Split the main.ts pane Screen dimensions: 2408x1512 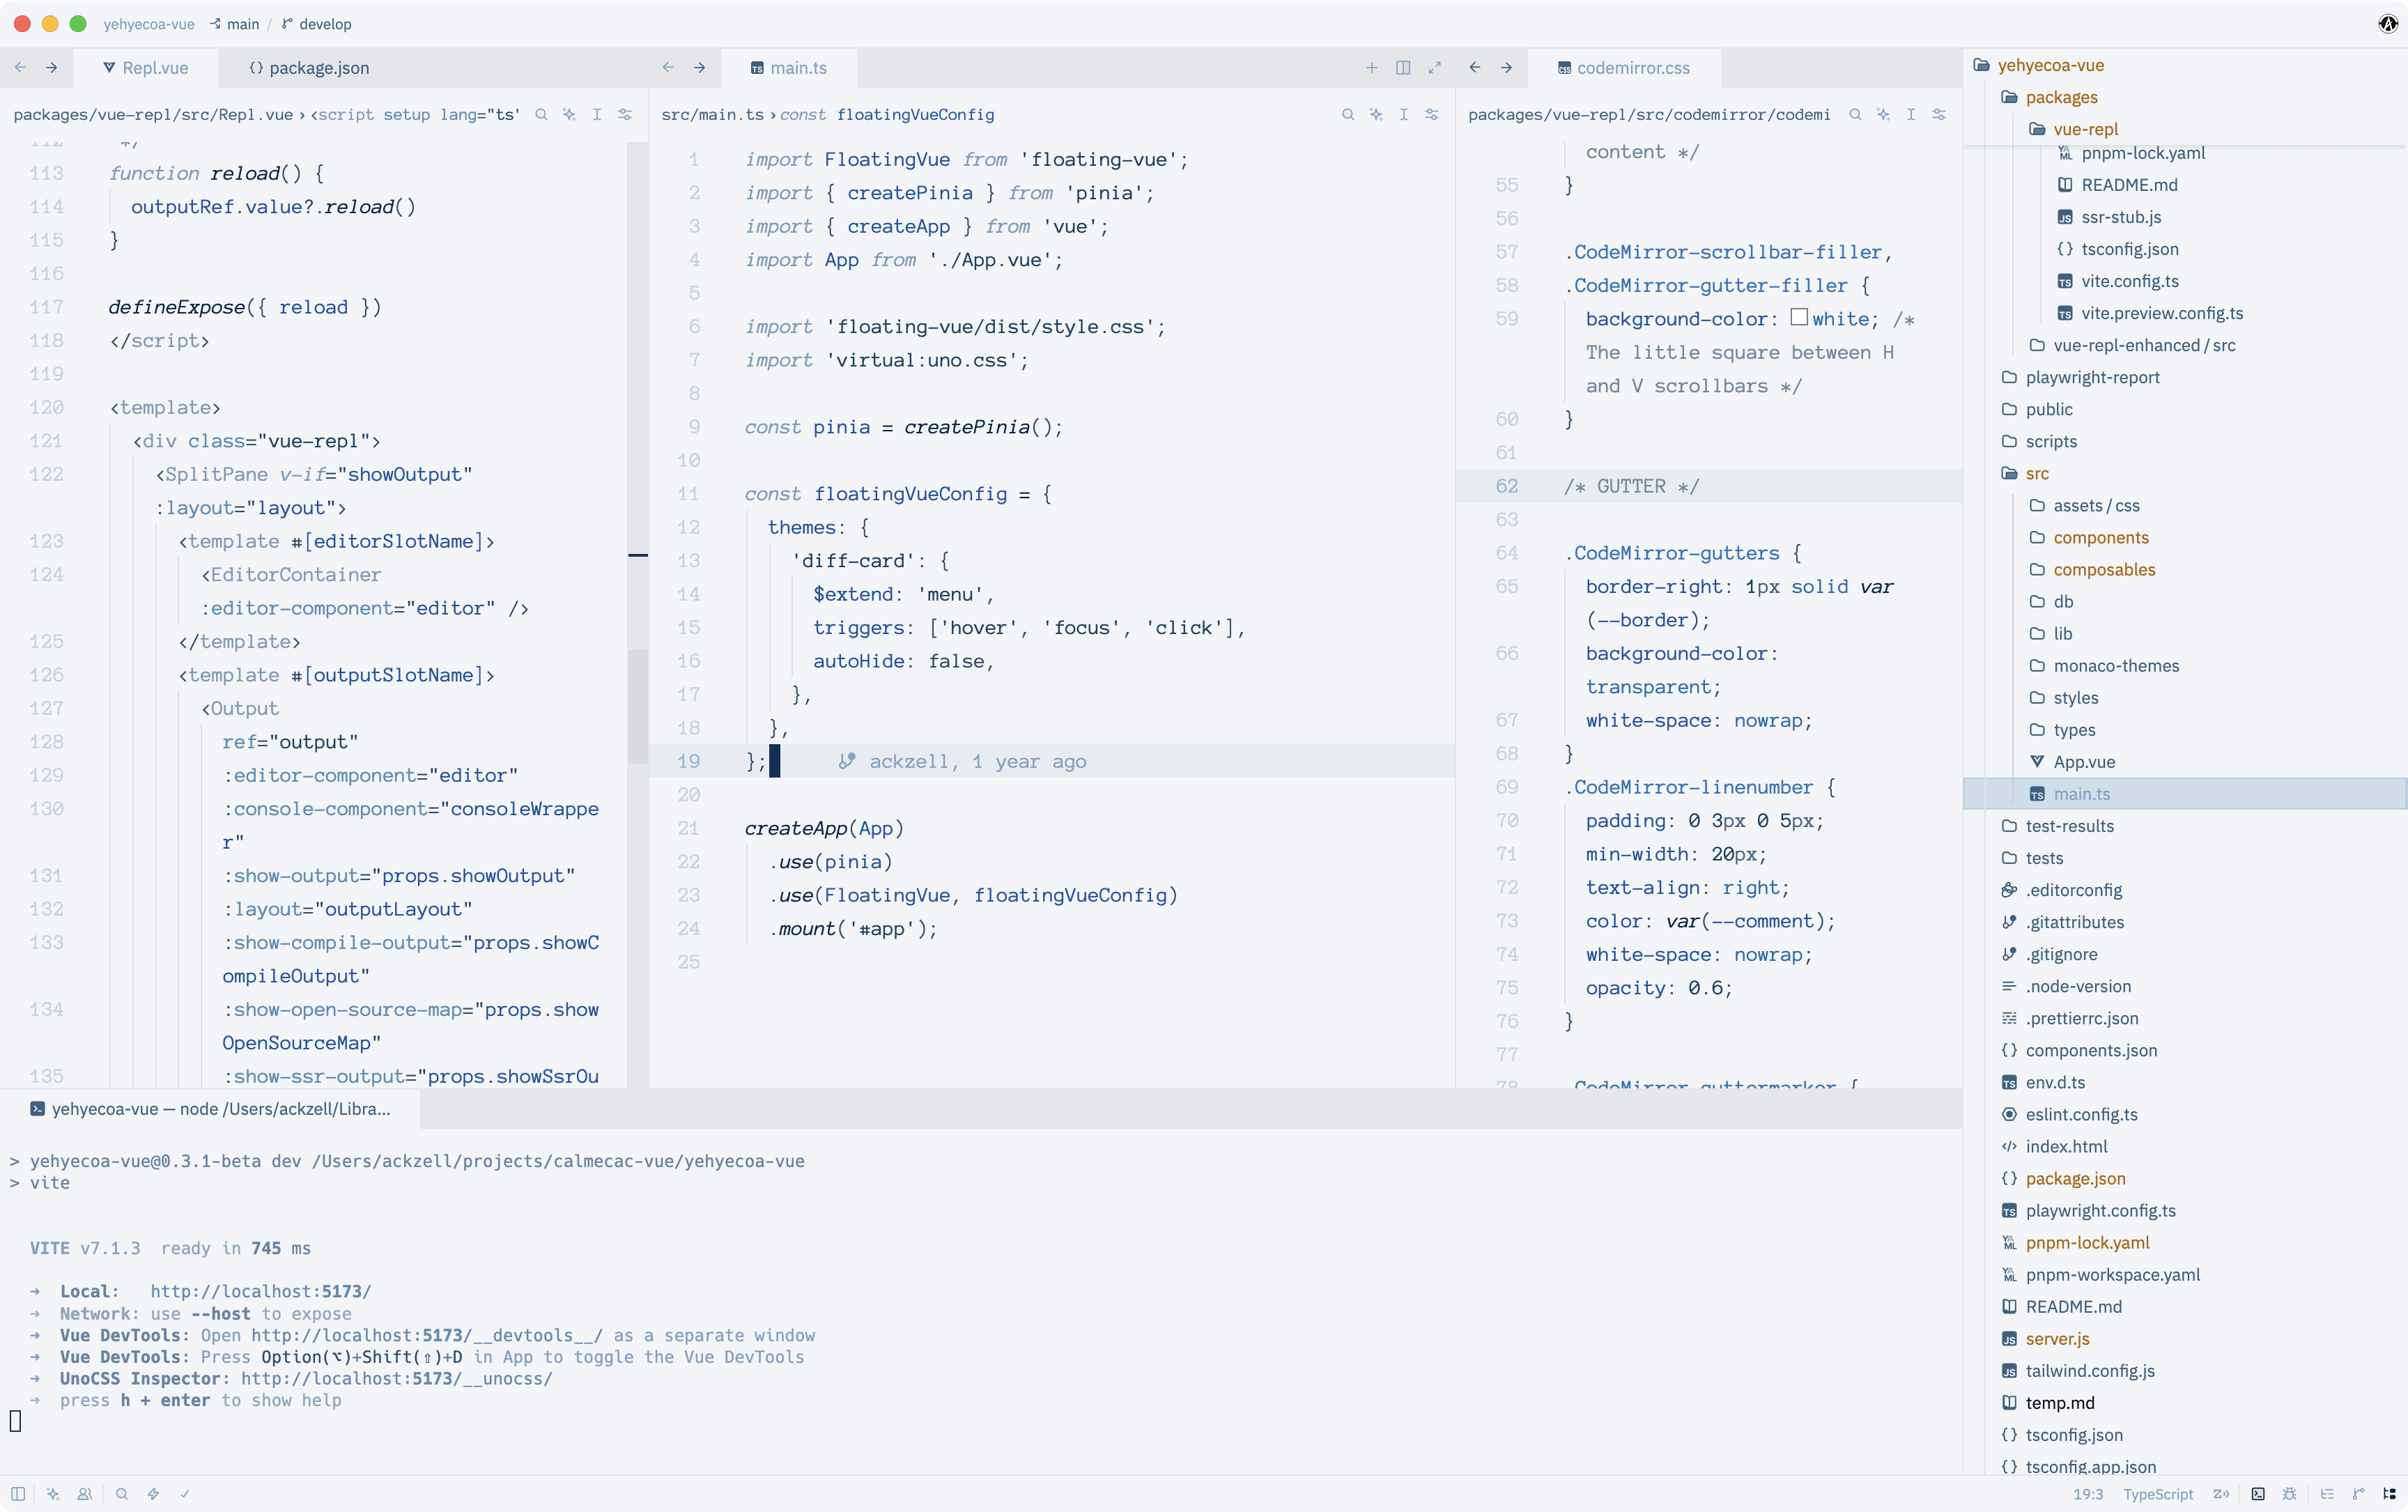point(1403,67)
